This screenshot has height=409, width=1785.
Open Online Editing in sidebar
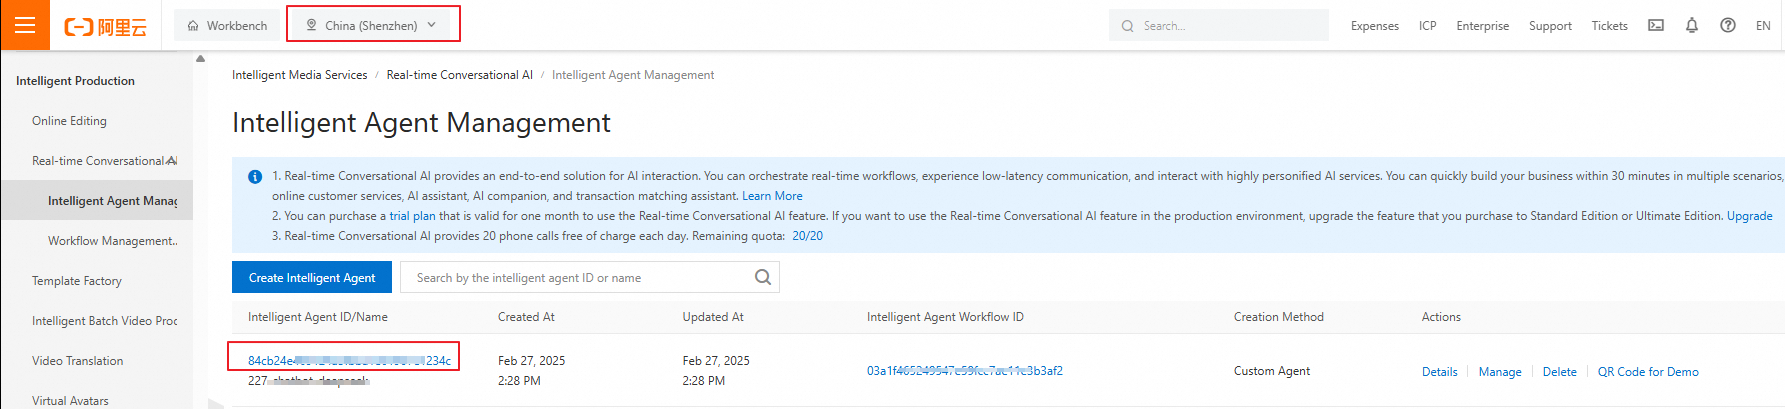click(x=69, y=121)
